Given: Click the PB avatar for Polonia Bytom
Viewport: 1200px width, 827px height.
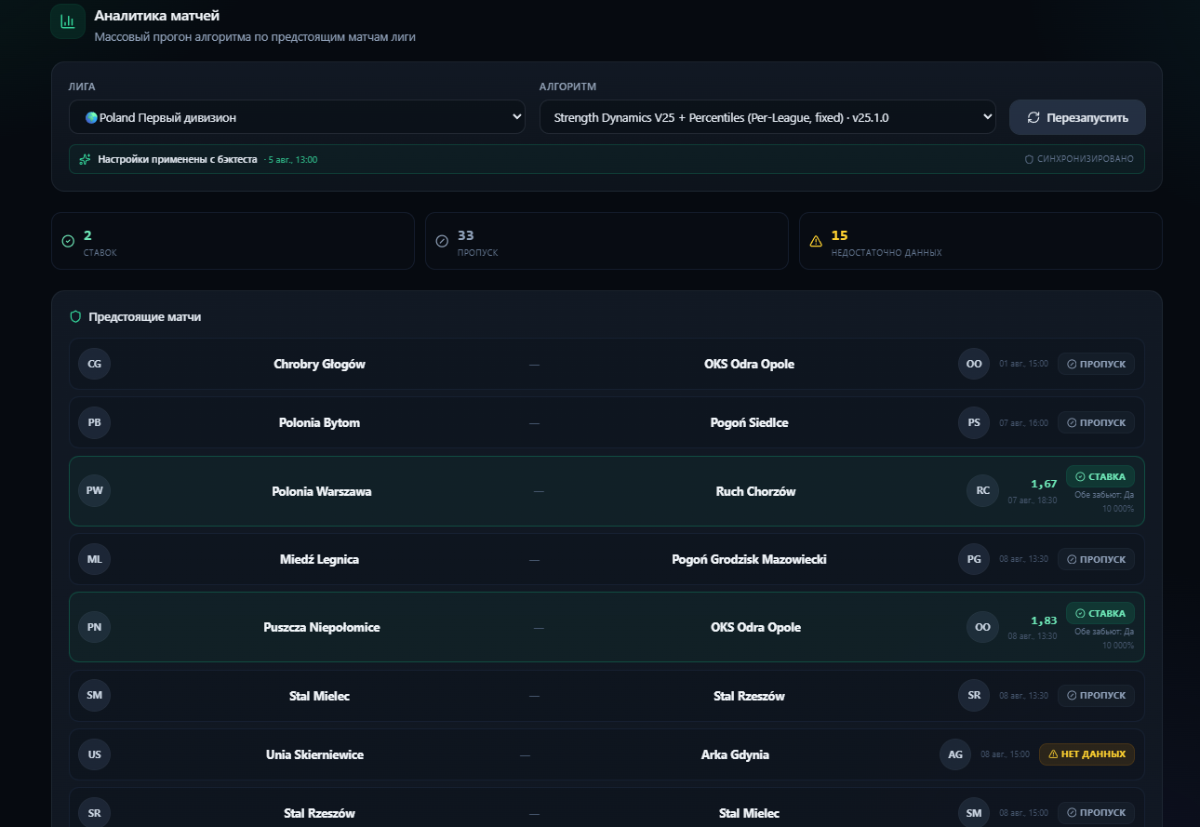Looking at the screenshot, I should (x=94, y=422).
